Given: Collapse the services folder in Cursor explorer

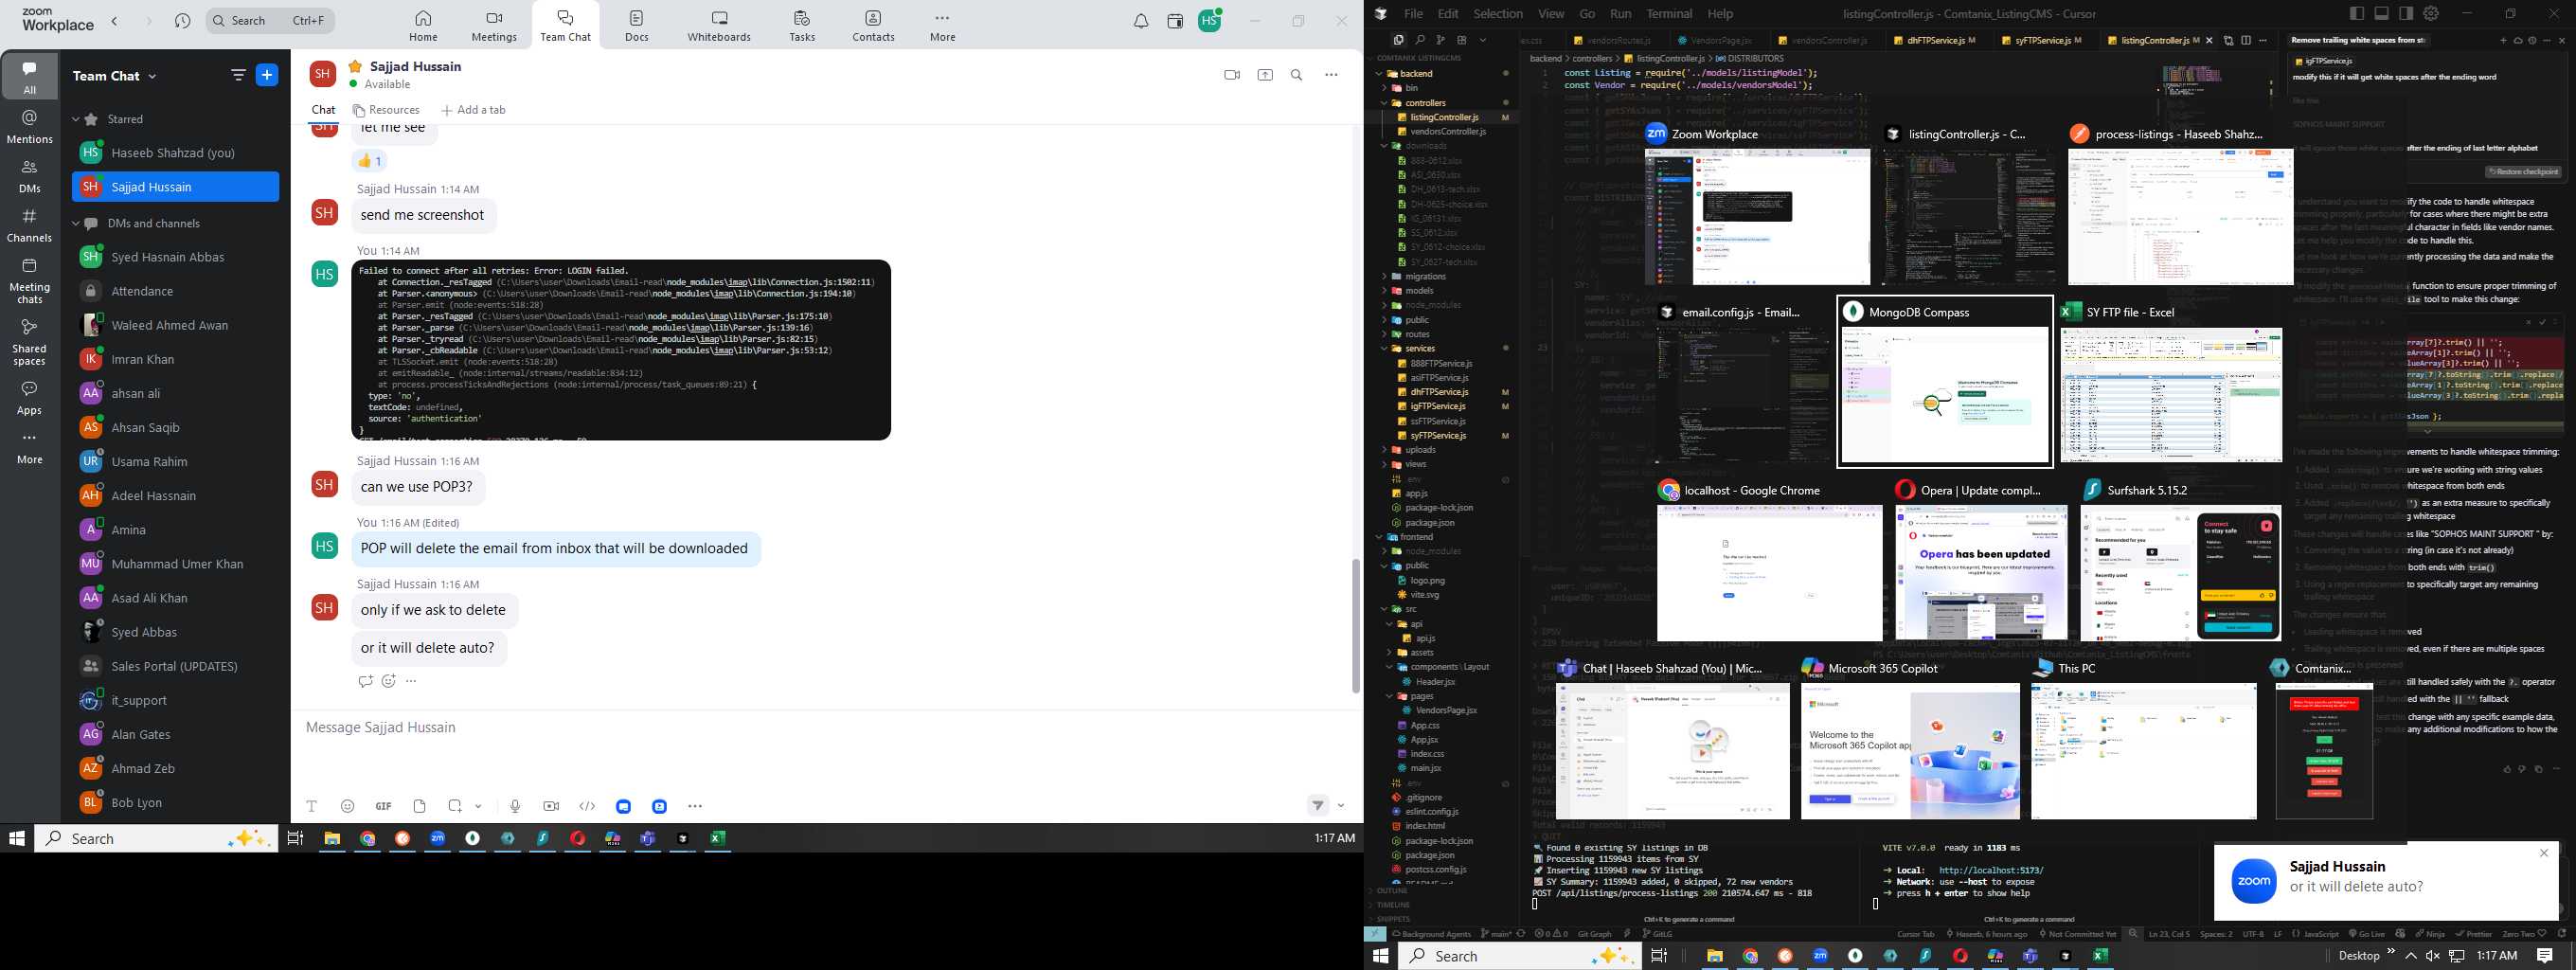Looking at the screenshot, I should tap(1385, 349).
